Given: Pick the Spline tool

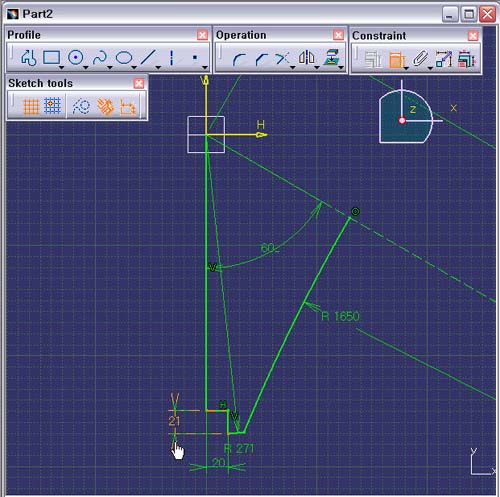Looking at the screenshot, I should (x=100, y=57).
